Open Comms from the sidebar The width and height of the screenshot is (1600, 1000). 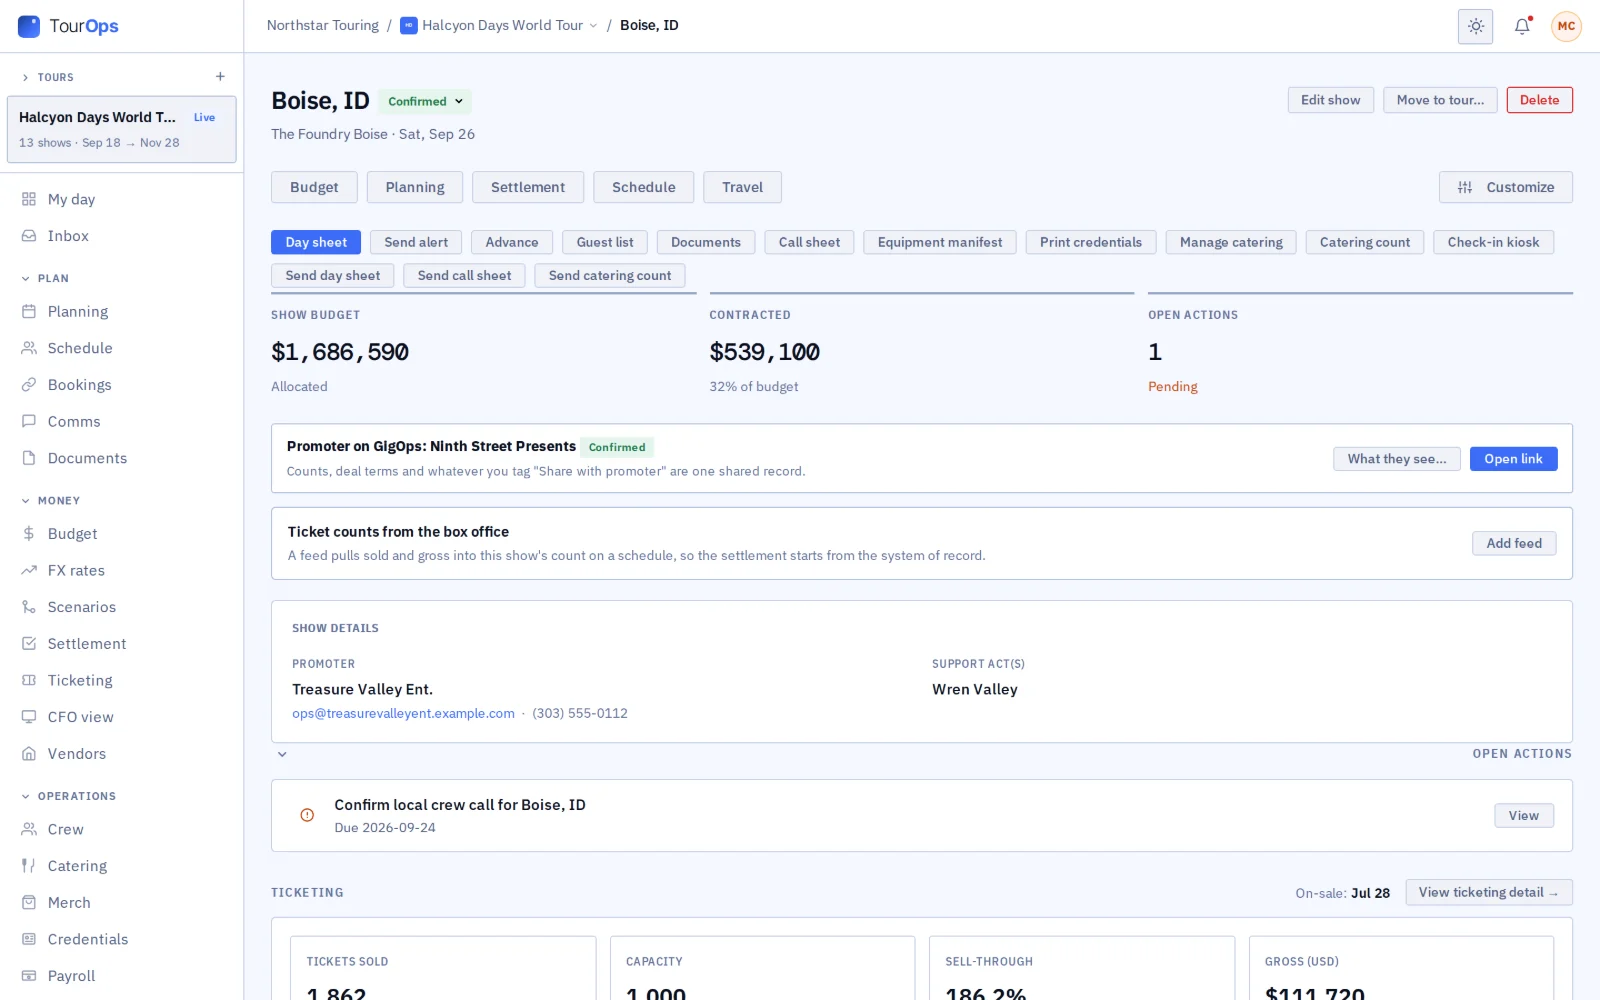click(121, 422)
